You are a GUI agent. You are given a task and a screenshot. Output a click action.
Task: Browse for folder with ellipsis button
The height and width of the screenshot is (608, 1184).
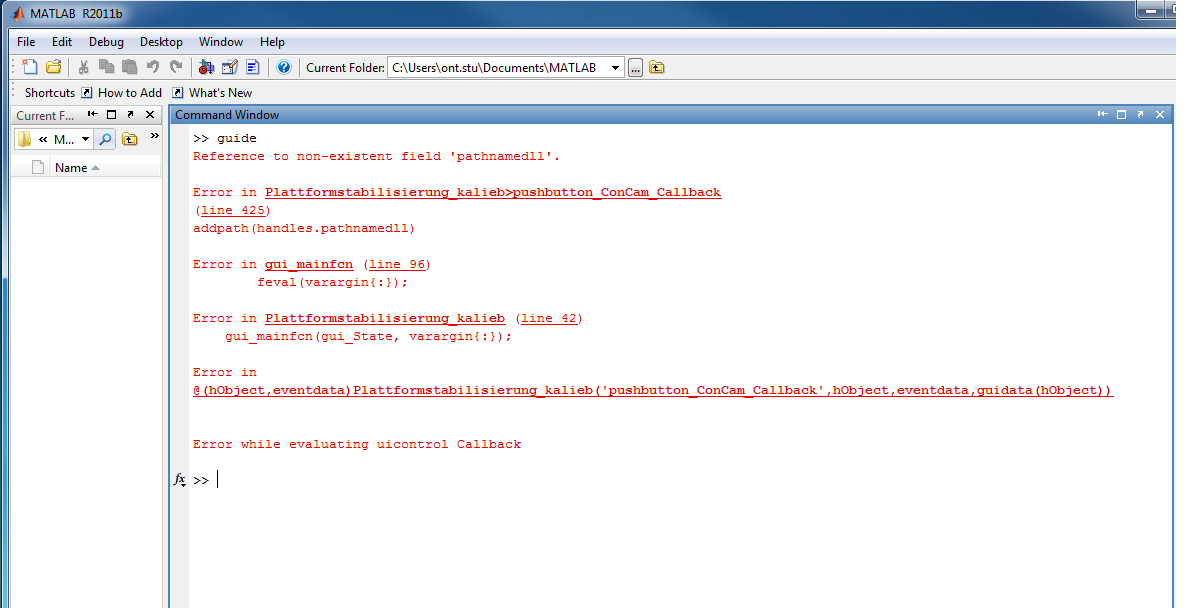pos(635,68)
